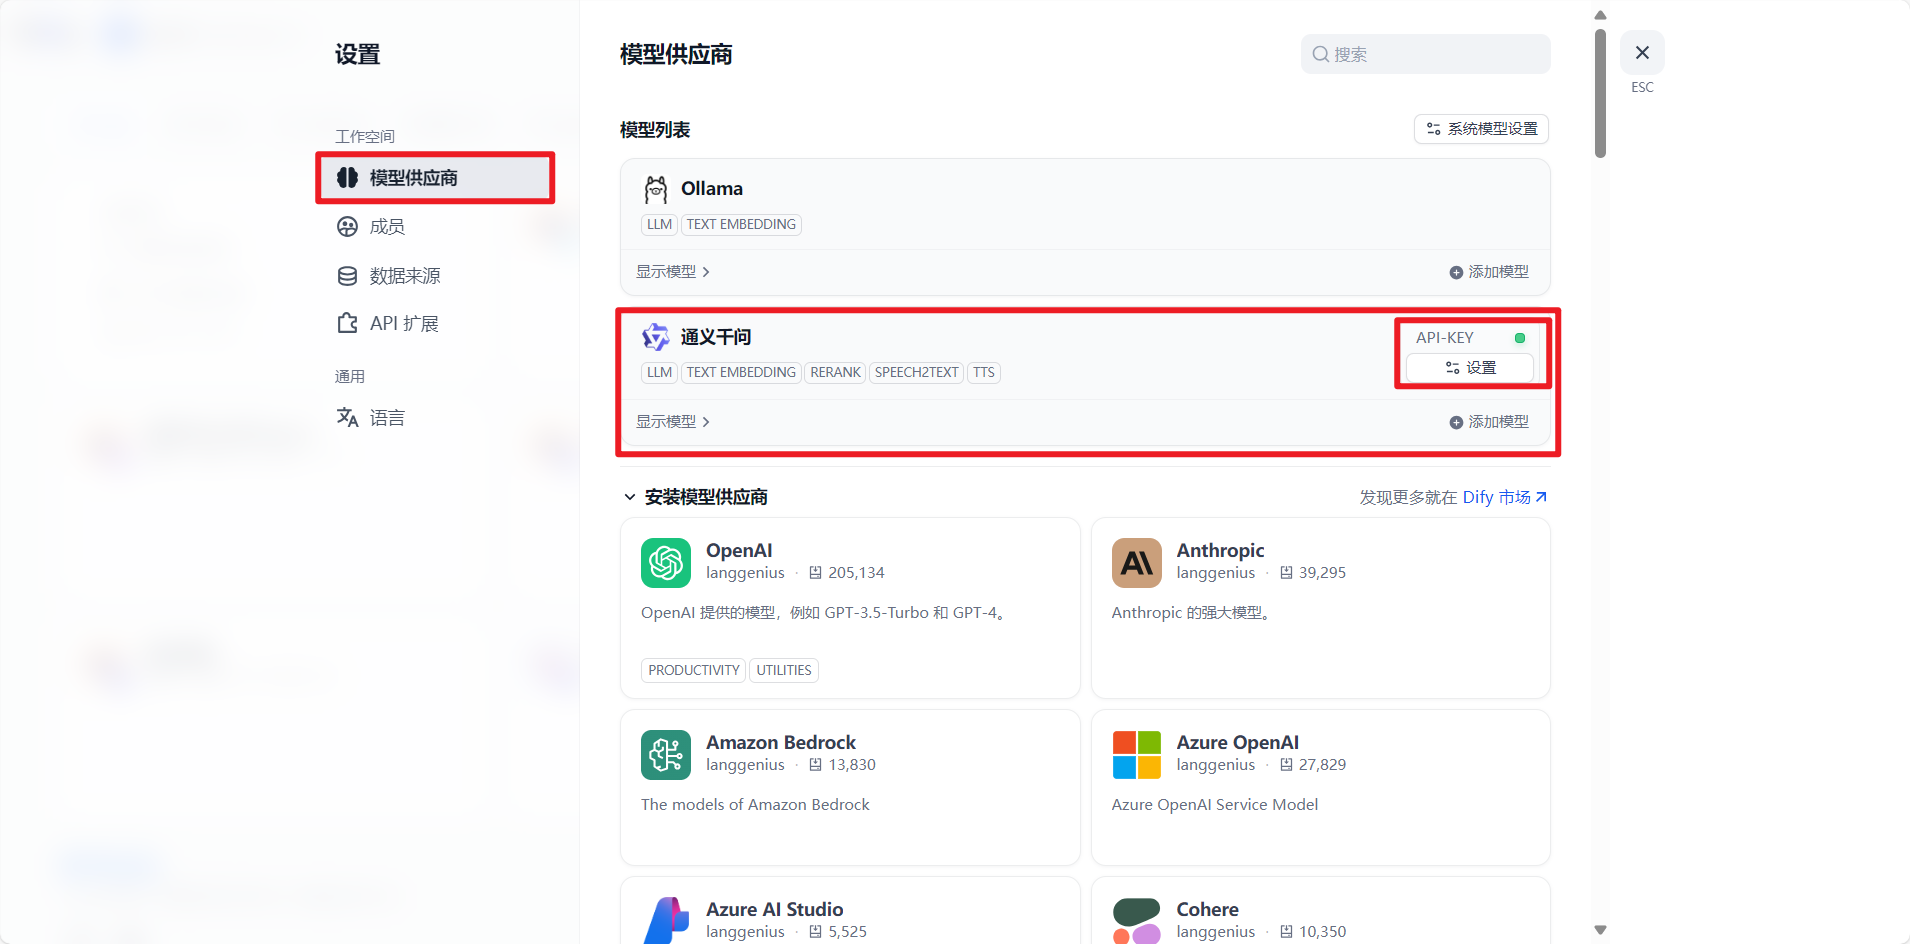The image size is (1910, 944).
Task: Select 语言 under 通用
Action: (x=387, y=418)
